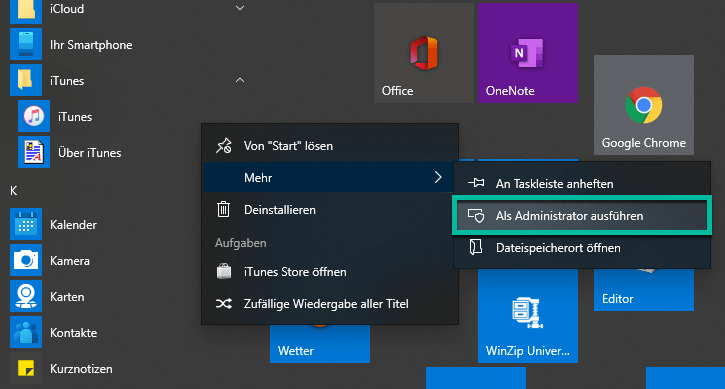The height and width of the screenshot is (389, 725).
Task: Open the Über iTunes document icon
Action: 34,152
